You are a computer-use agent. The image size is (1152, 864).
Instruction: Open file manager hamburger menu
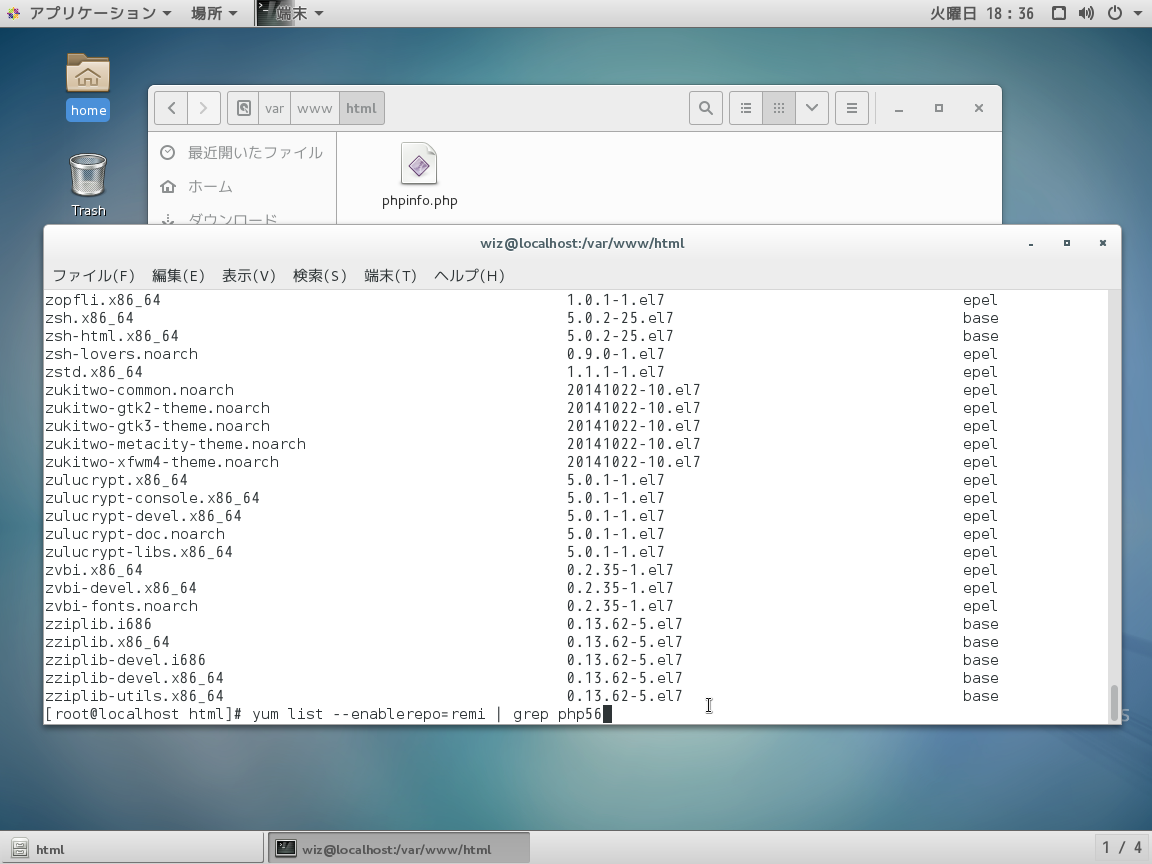[x=852, y=108]
